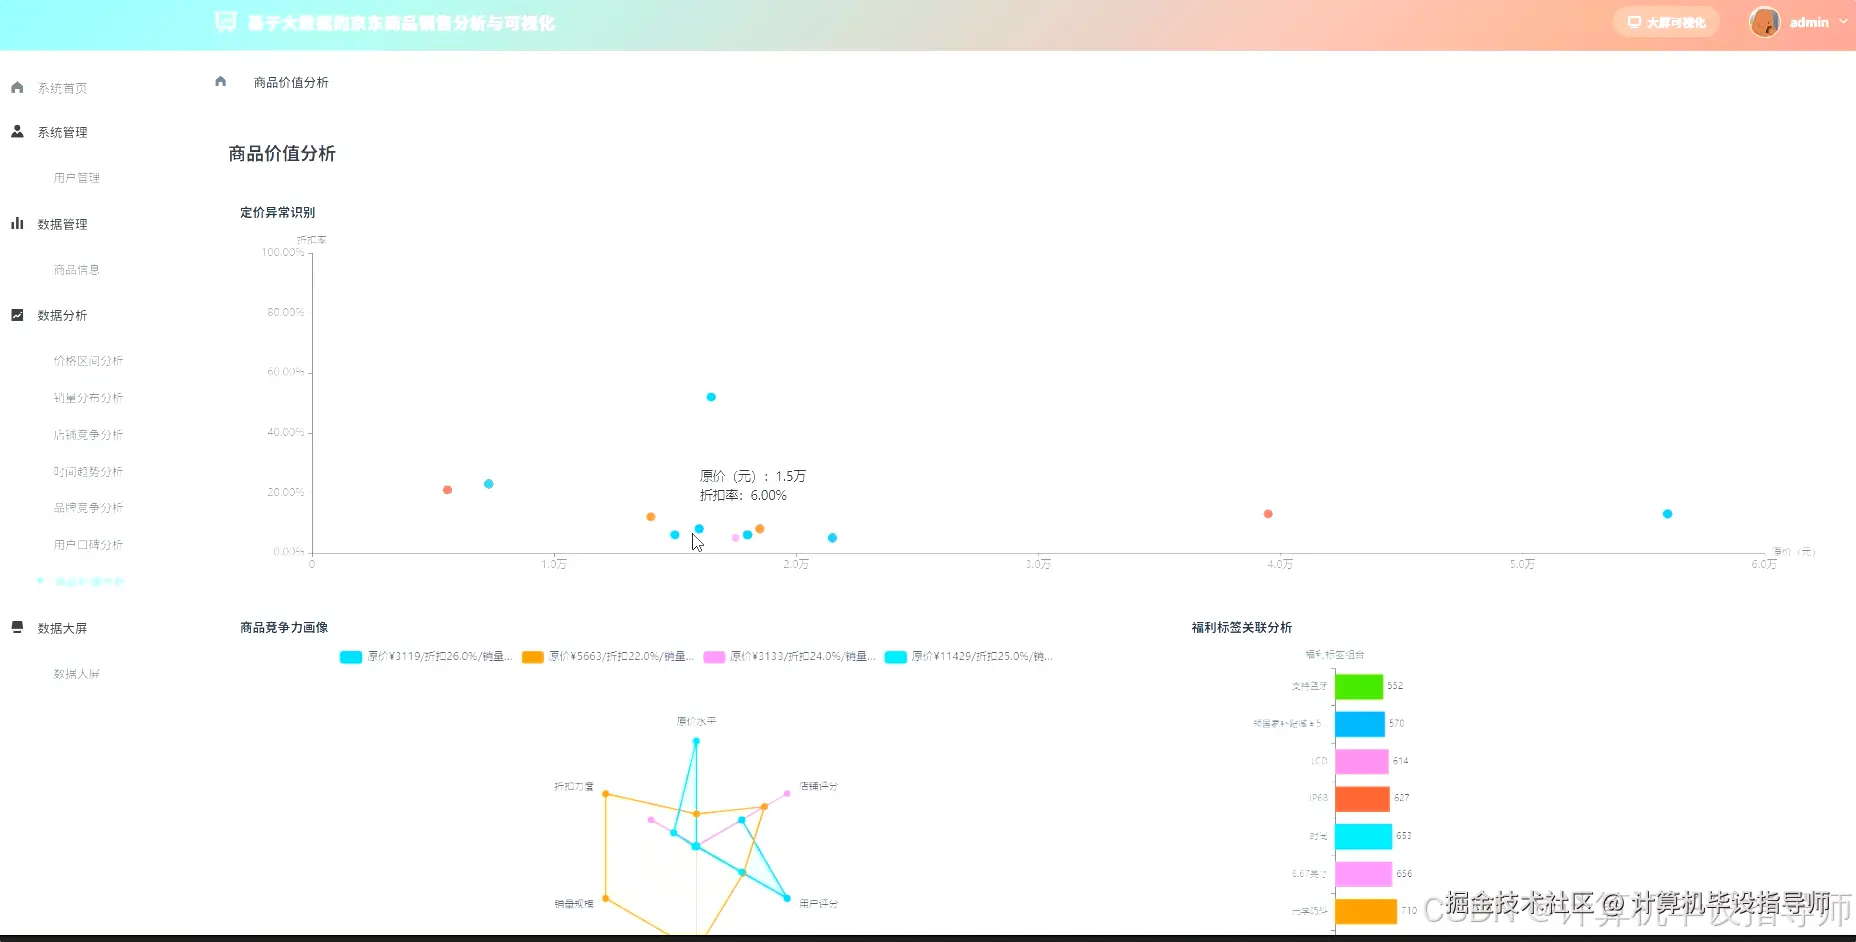1856x942 pixels.
Task: Click the breadcrumb home icon
Action: pos(221,81)
